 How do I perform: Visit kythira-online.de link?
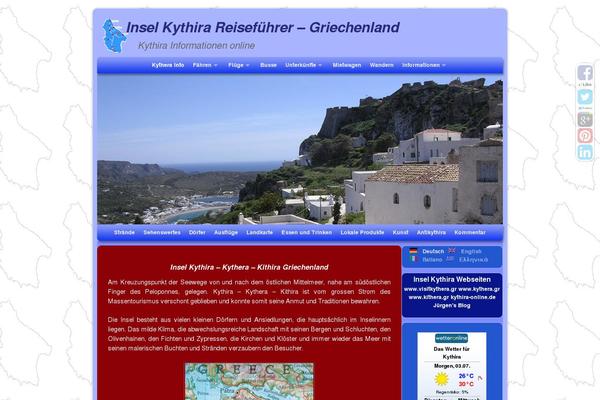(473, 297)
